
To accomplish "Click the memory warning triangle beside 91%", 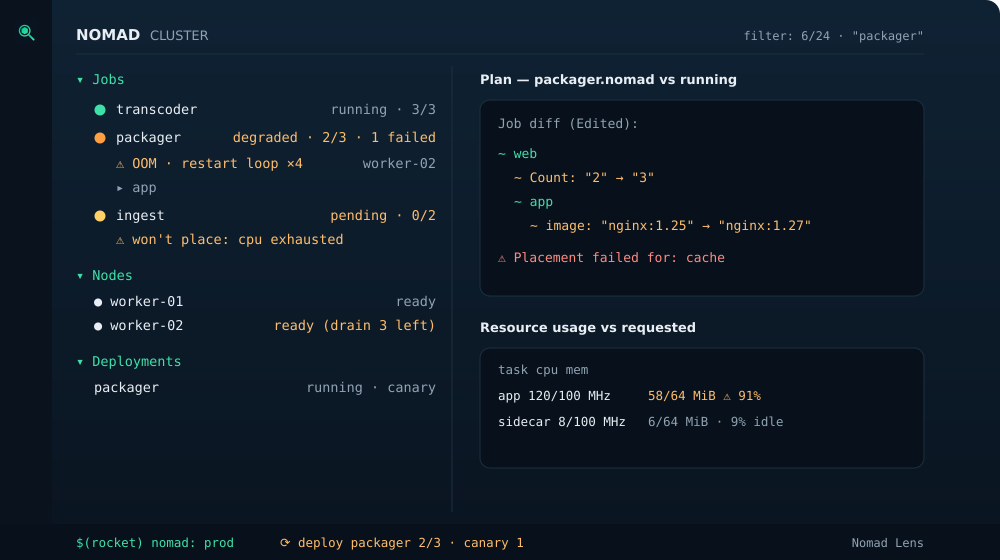I will point(727,397).
